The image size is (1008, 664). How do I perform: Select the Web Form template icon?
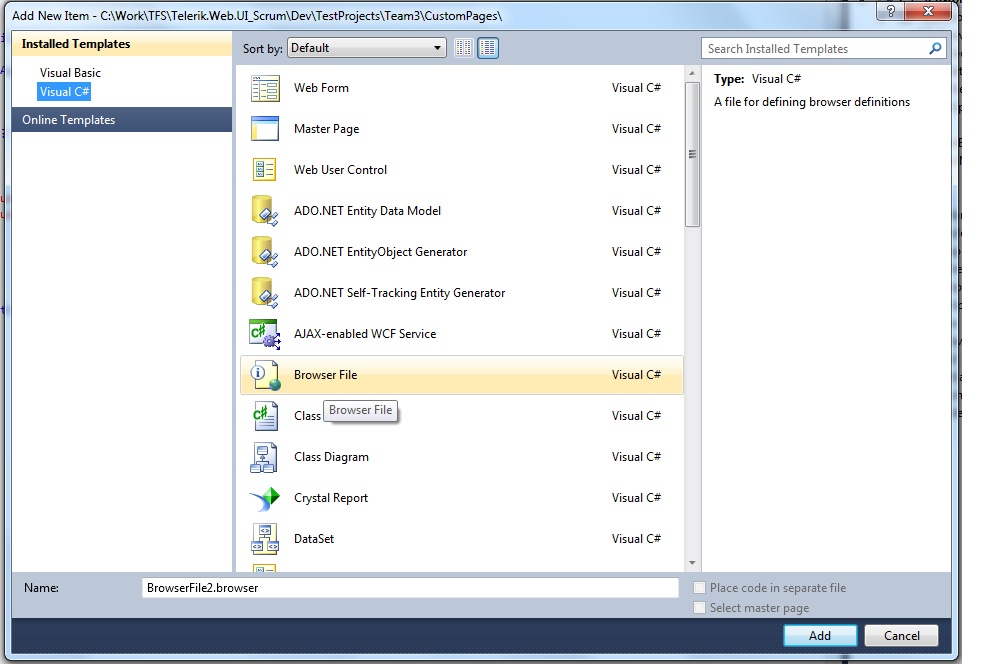[x=265, y=88]
